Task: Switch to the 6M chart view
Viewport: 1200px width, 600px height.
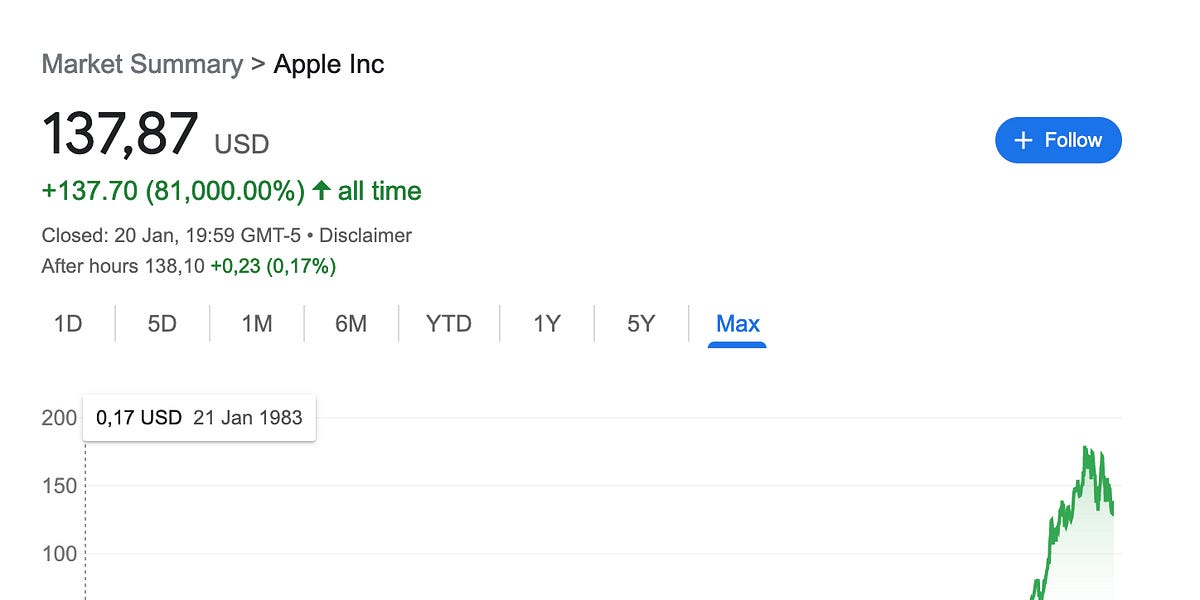Action: [x=350, y=323]
